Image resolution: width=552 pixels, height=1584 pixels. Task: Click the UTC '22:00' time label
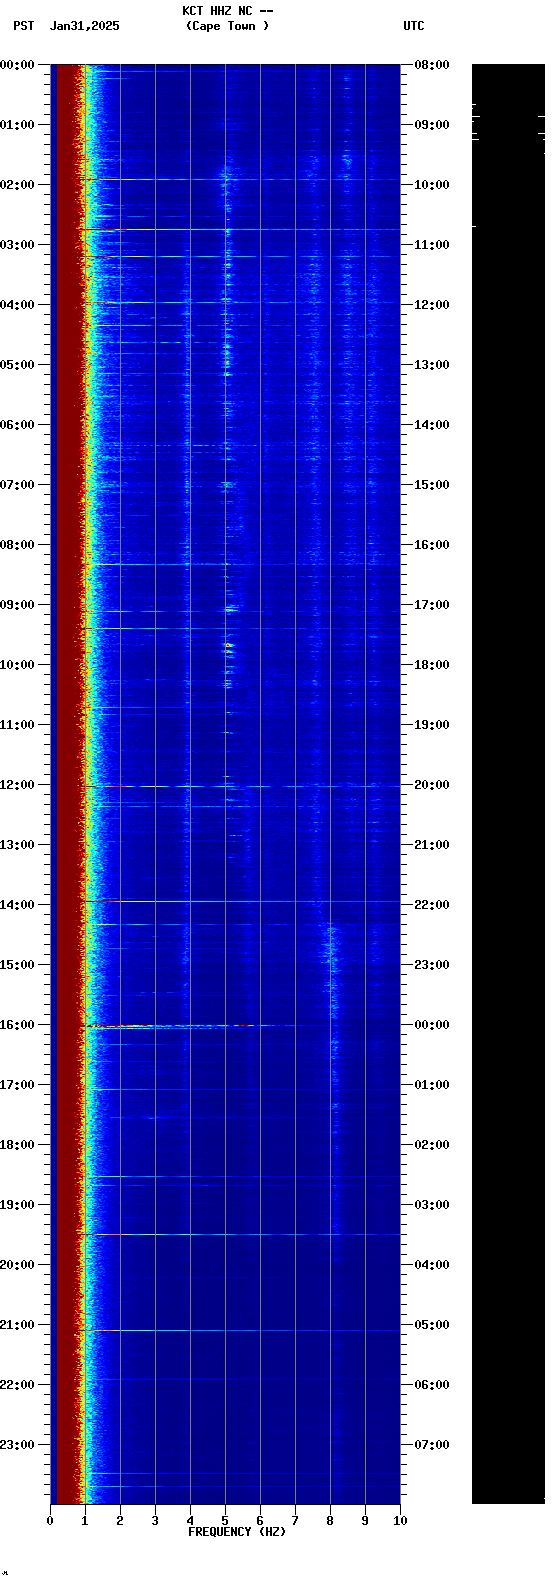(x=432, y=905)
